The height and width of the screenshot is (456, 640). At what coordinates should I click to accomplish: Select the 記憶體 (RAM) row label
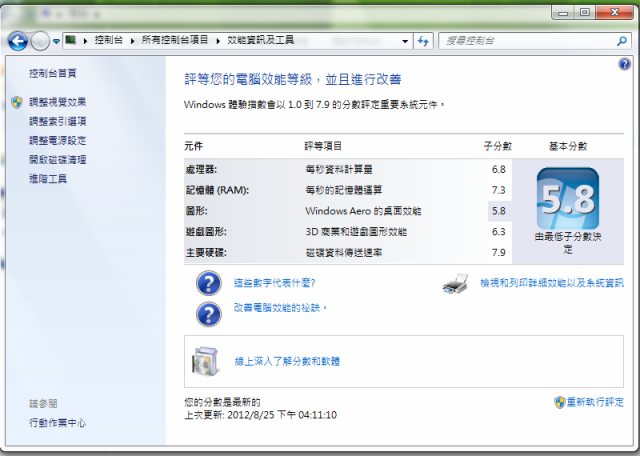click(x=217, y=190)
